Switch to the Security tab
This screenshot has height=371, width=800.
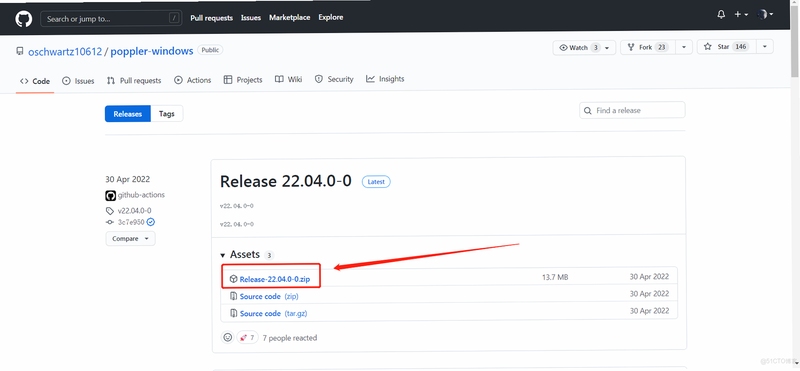[334, 80]
